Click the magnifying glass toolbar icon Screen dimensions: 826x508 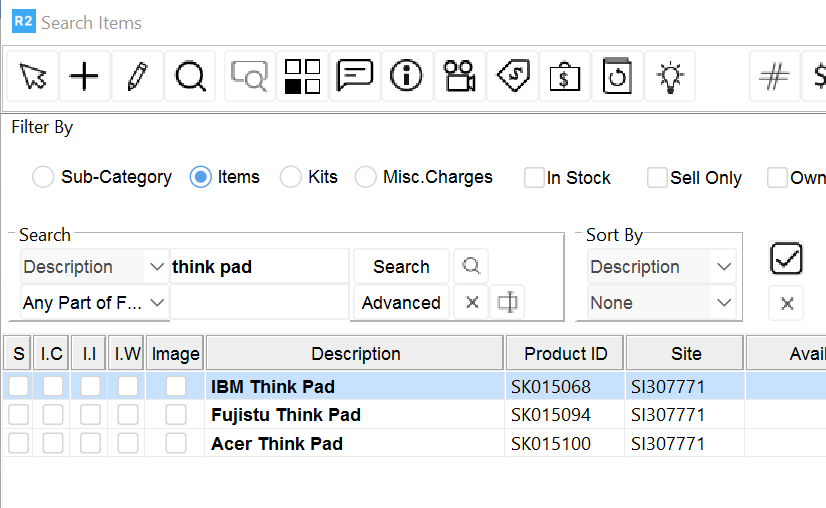pyautogui.click(x=190, y=77)
